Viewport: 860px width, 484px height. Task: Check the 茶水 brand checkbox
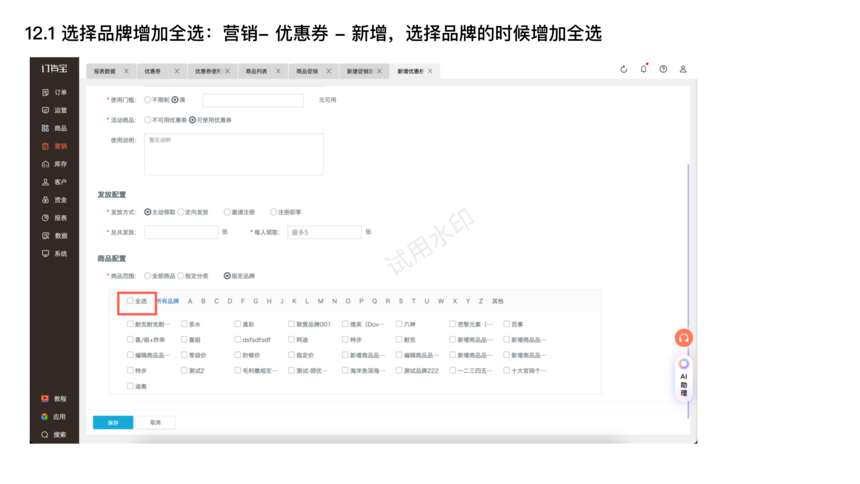(x=184, y=324)
